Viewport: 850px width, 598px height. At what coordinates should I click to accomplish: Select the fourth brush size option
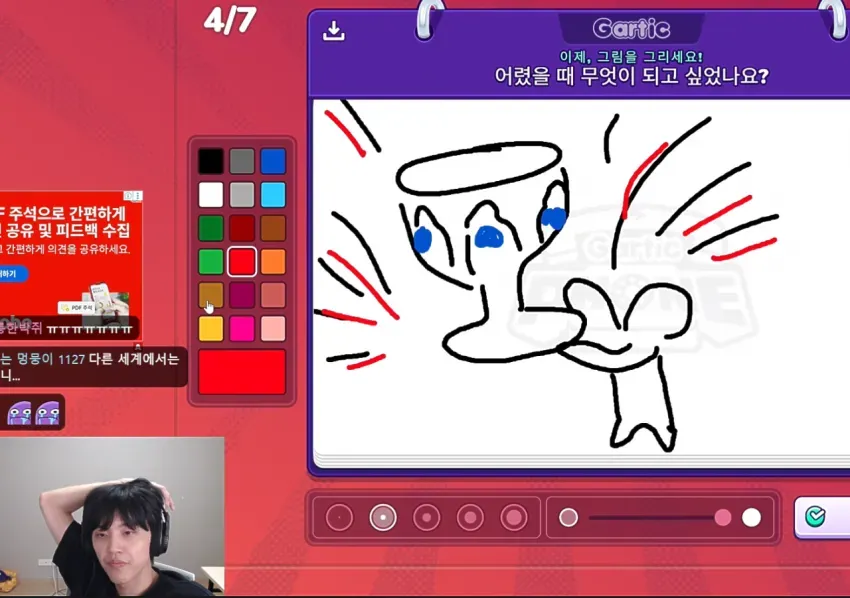tap(470, 517)
